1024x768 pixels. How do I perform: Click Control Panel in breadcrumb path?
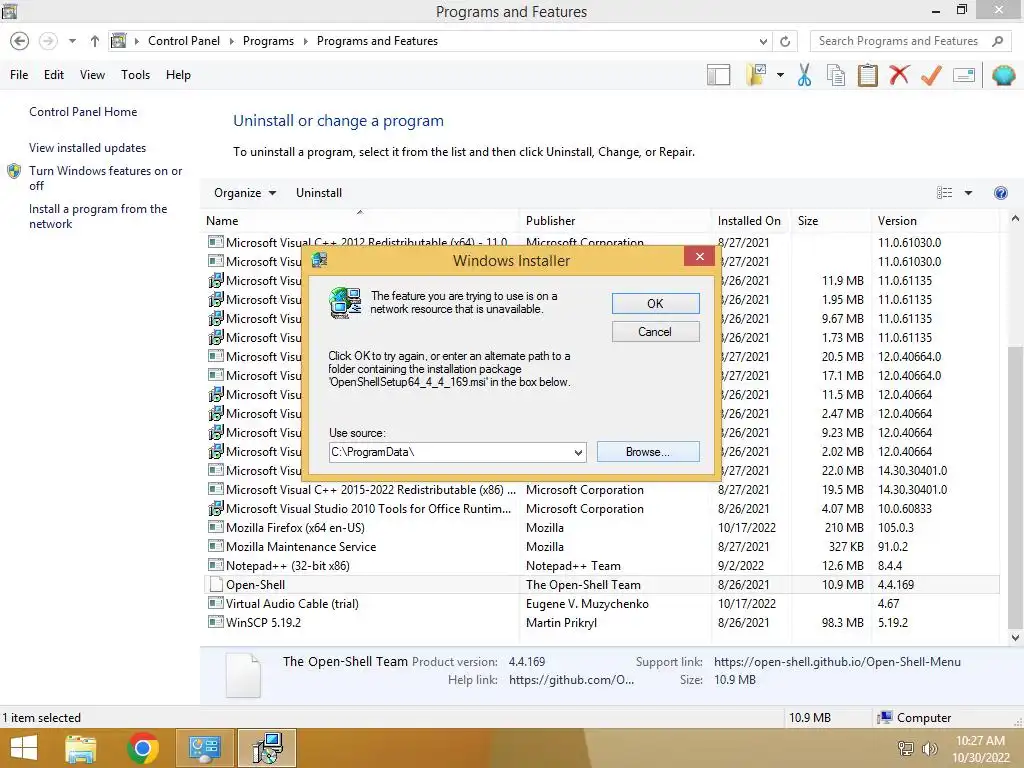tap(184, 41)
